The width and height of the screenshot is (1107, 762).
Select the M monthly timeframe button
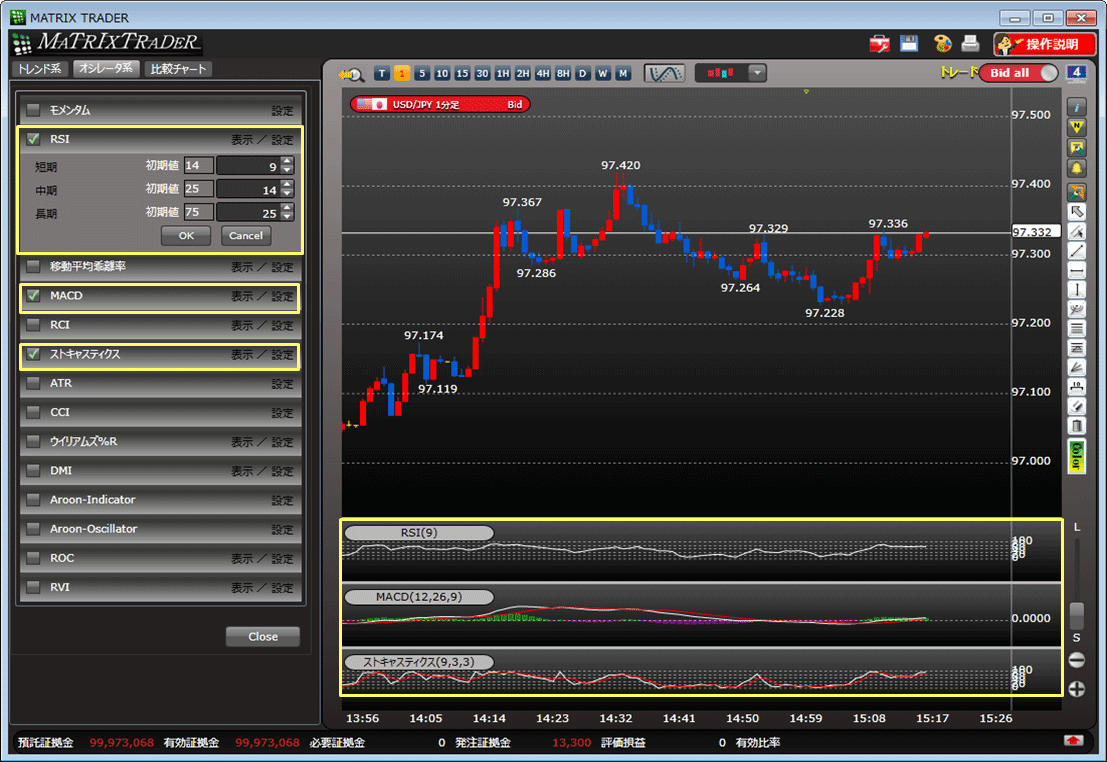click(x=623, y=73)
